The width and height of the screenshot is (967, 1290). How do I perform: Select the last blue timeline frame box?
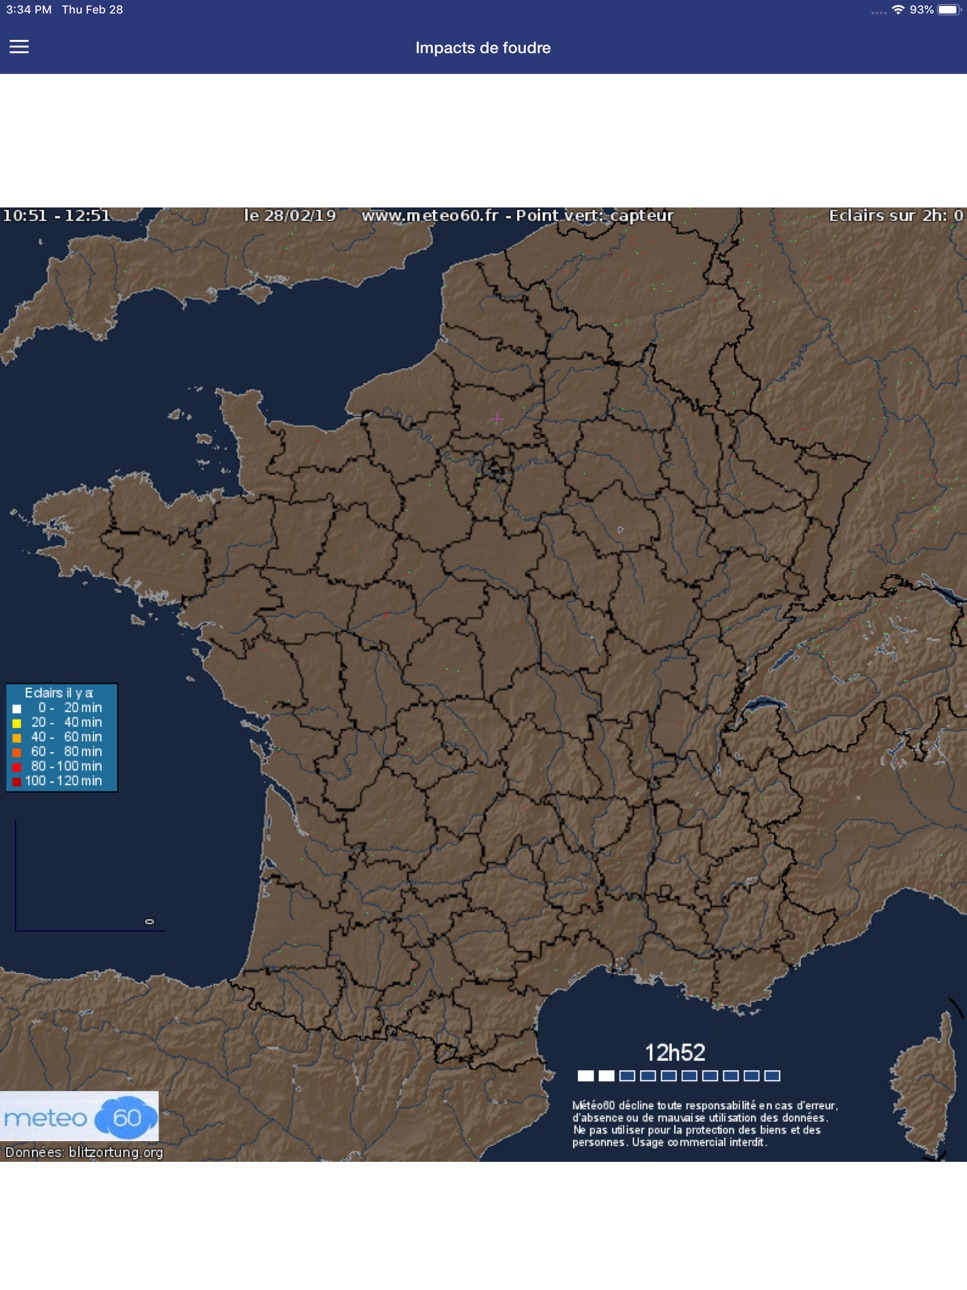click(x=772, y=1076)
